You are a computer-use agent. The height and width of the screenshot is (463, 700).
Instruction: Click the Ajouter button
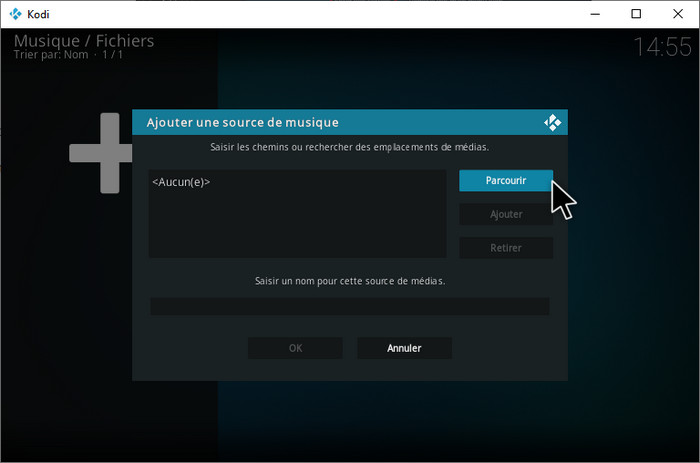point(506,214)
